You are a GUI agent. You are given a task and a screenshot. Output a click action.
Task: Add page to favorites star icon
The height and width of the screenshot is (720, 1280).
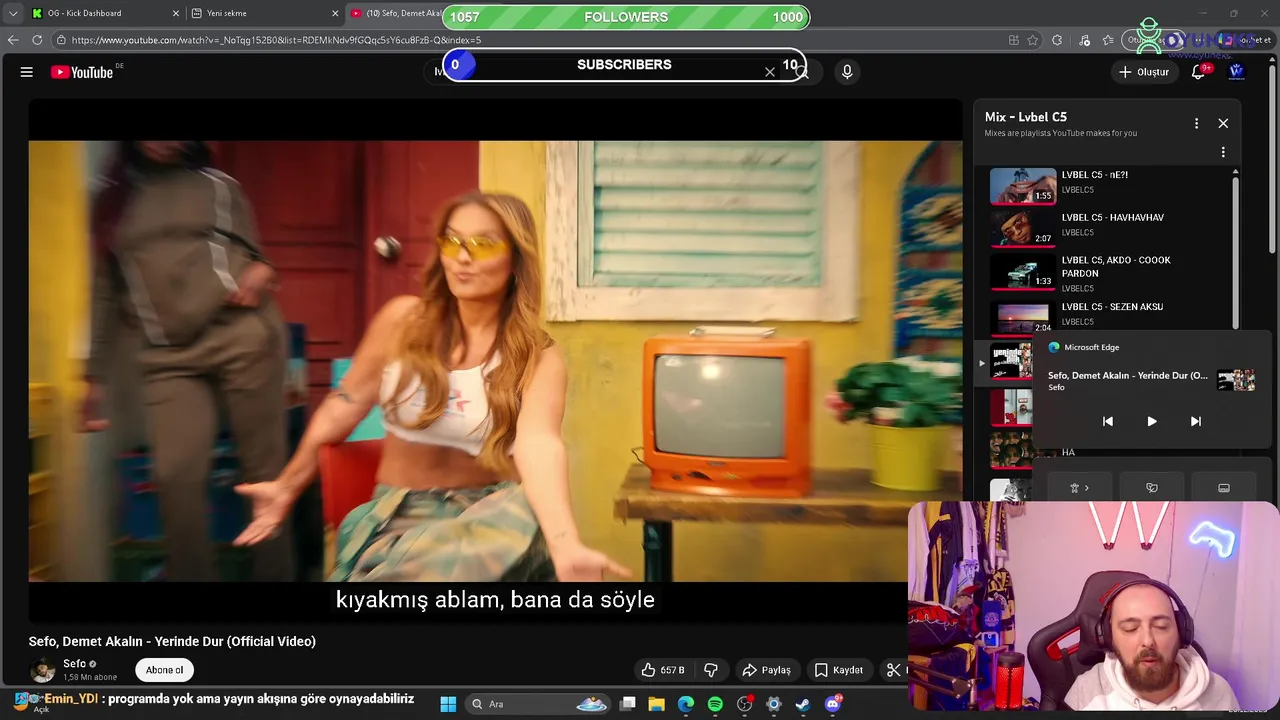[1033, 40]
